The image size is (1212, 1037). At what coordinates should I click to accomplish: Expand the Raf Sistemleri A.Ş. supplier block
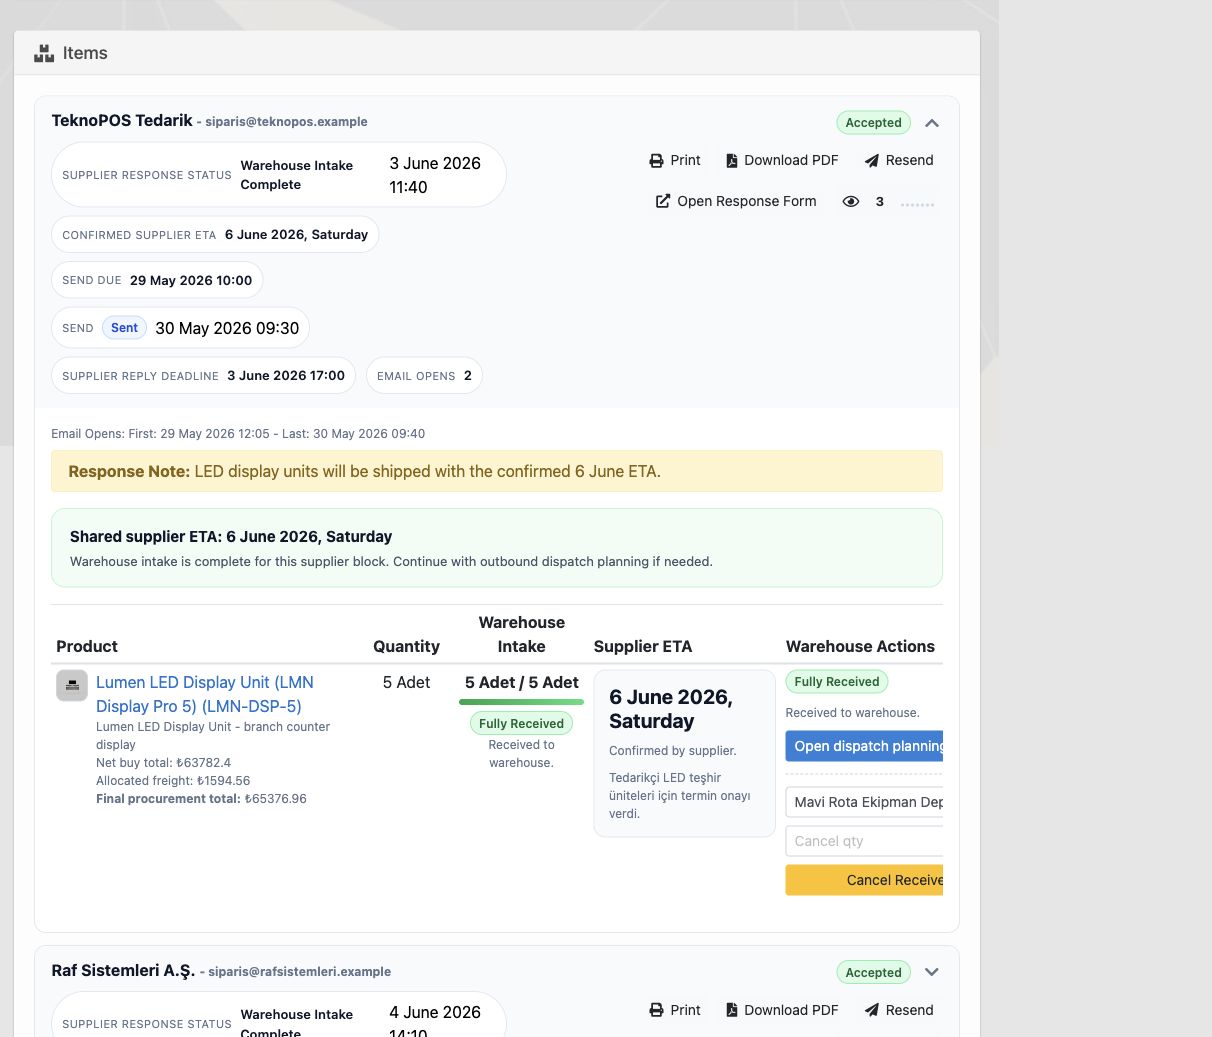pyautogui.click(x=932, y=972)
